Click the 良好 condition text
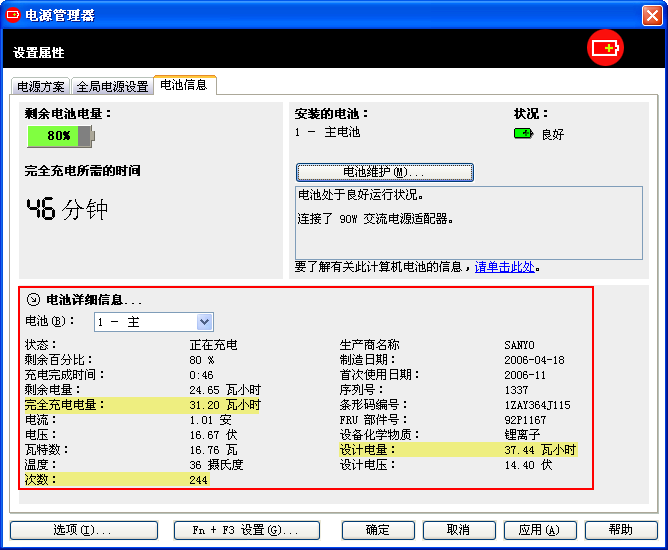 click(x=553, y=135)
